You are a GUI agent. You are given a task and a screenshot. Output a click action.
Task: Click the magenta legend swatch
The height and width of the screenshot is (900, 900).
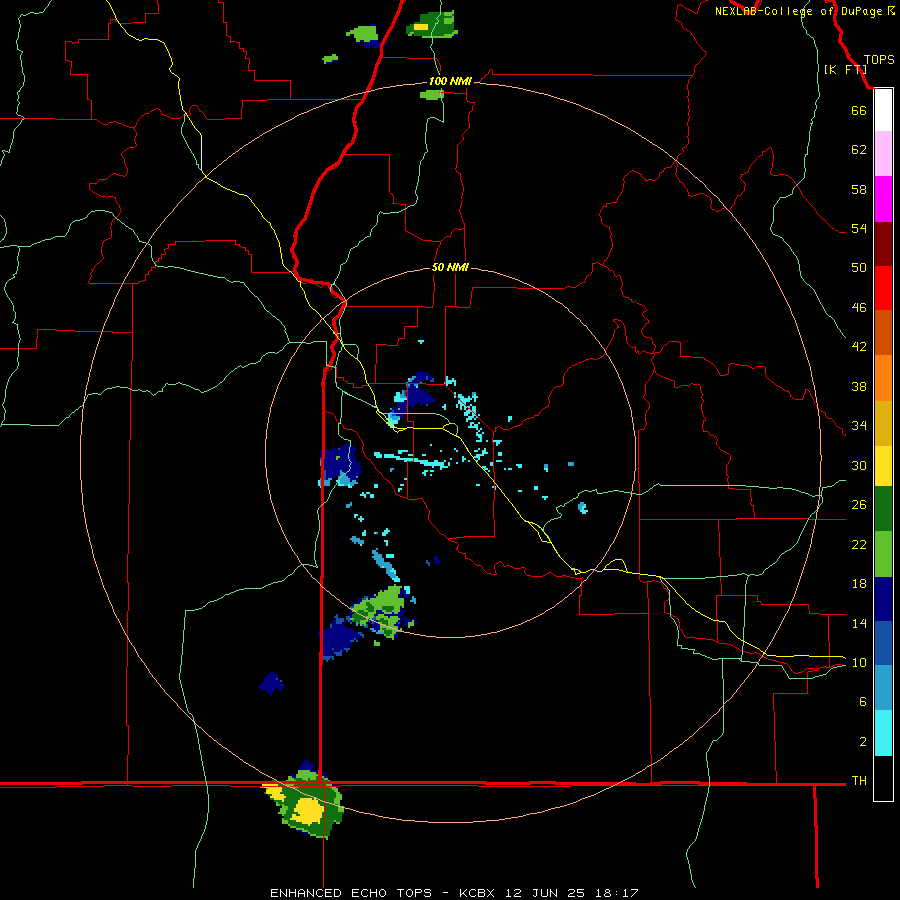883,199
